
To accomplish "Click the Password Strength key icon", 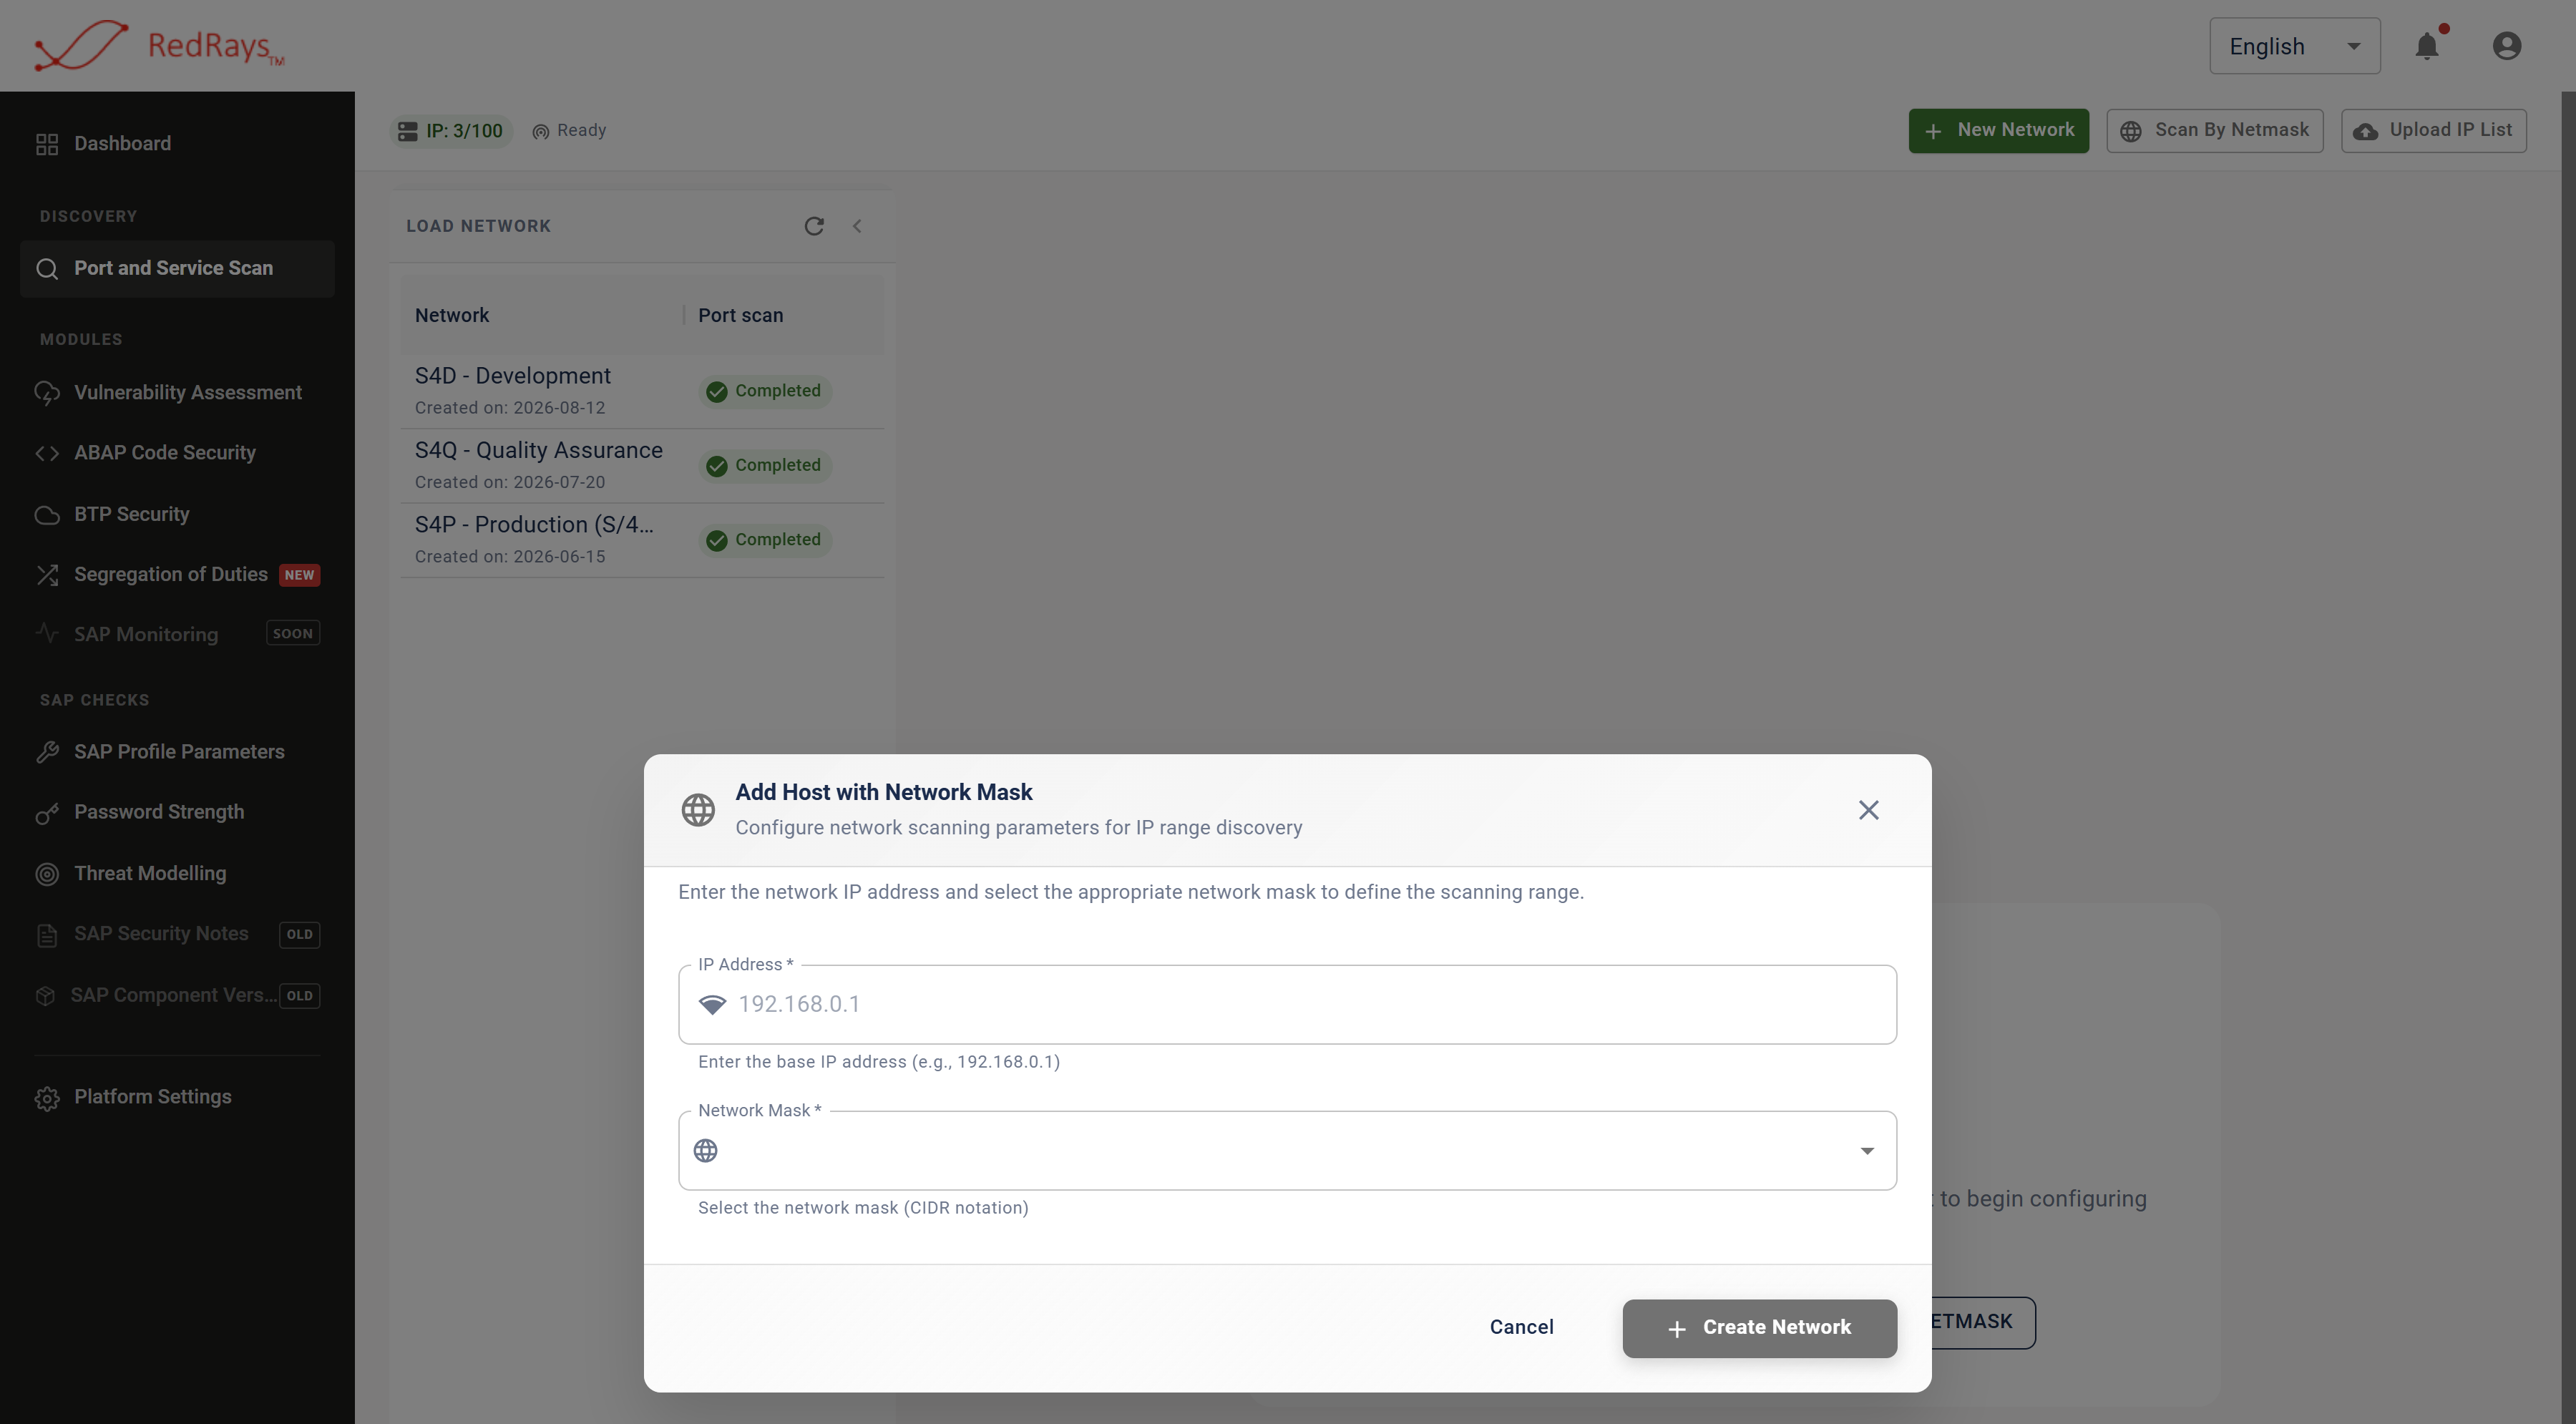I will pos(47,813).
